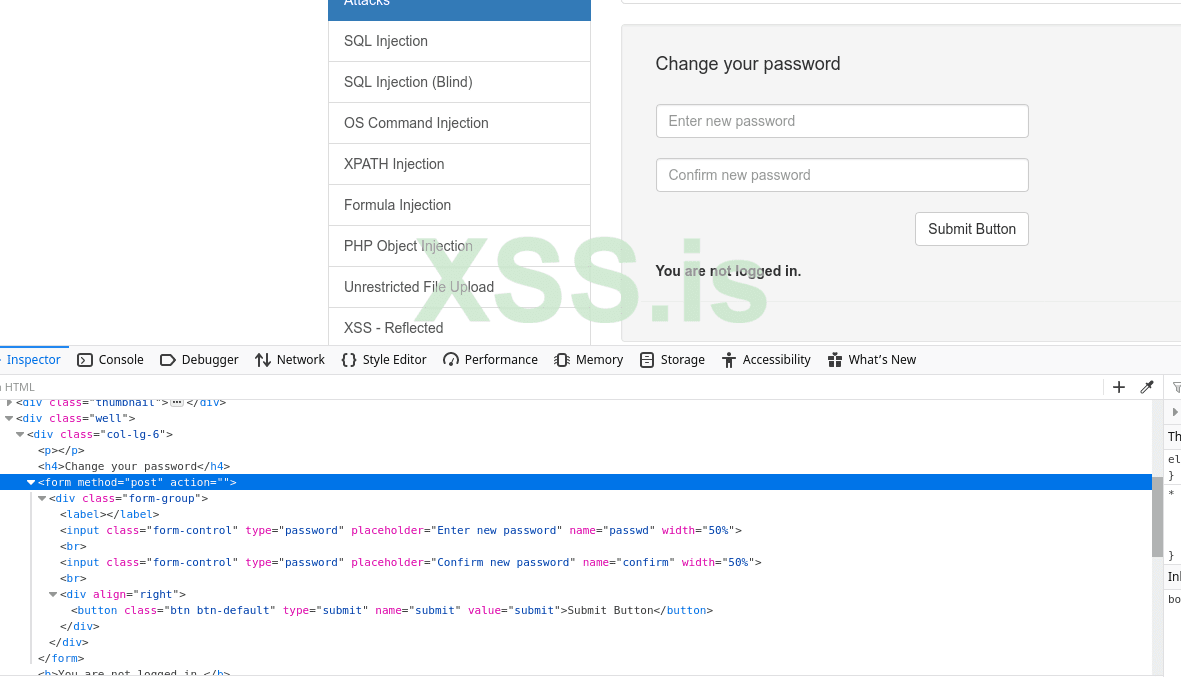The width and height of the screenshot is (1181, 677).
Task: Collapse the div class="col-lg-6" node
Action: [20, 434]
